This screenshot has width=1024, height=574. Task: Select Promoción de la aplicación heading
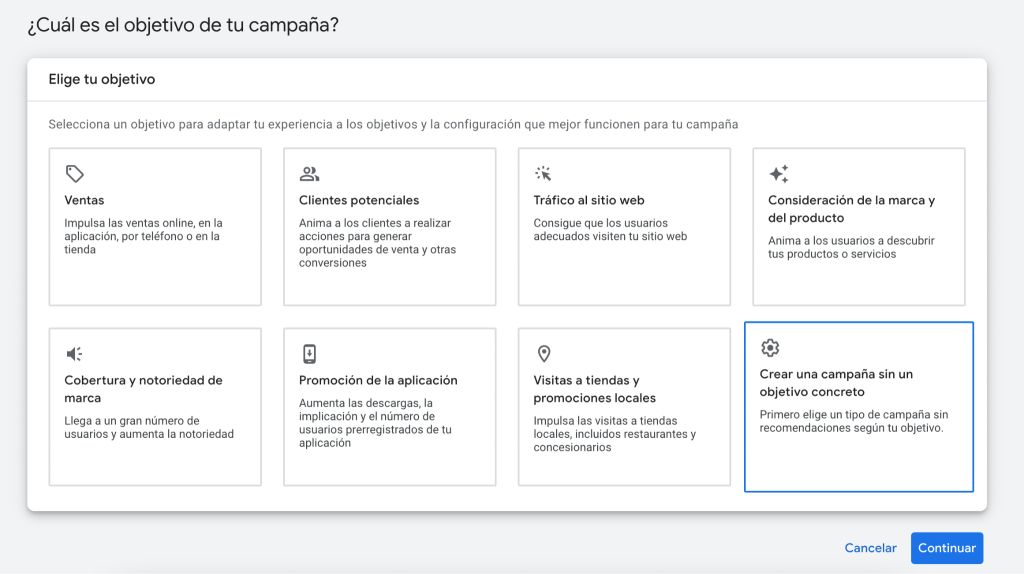[x=378, y=381]
